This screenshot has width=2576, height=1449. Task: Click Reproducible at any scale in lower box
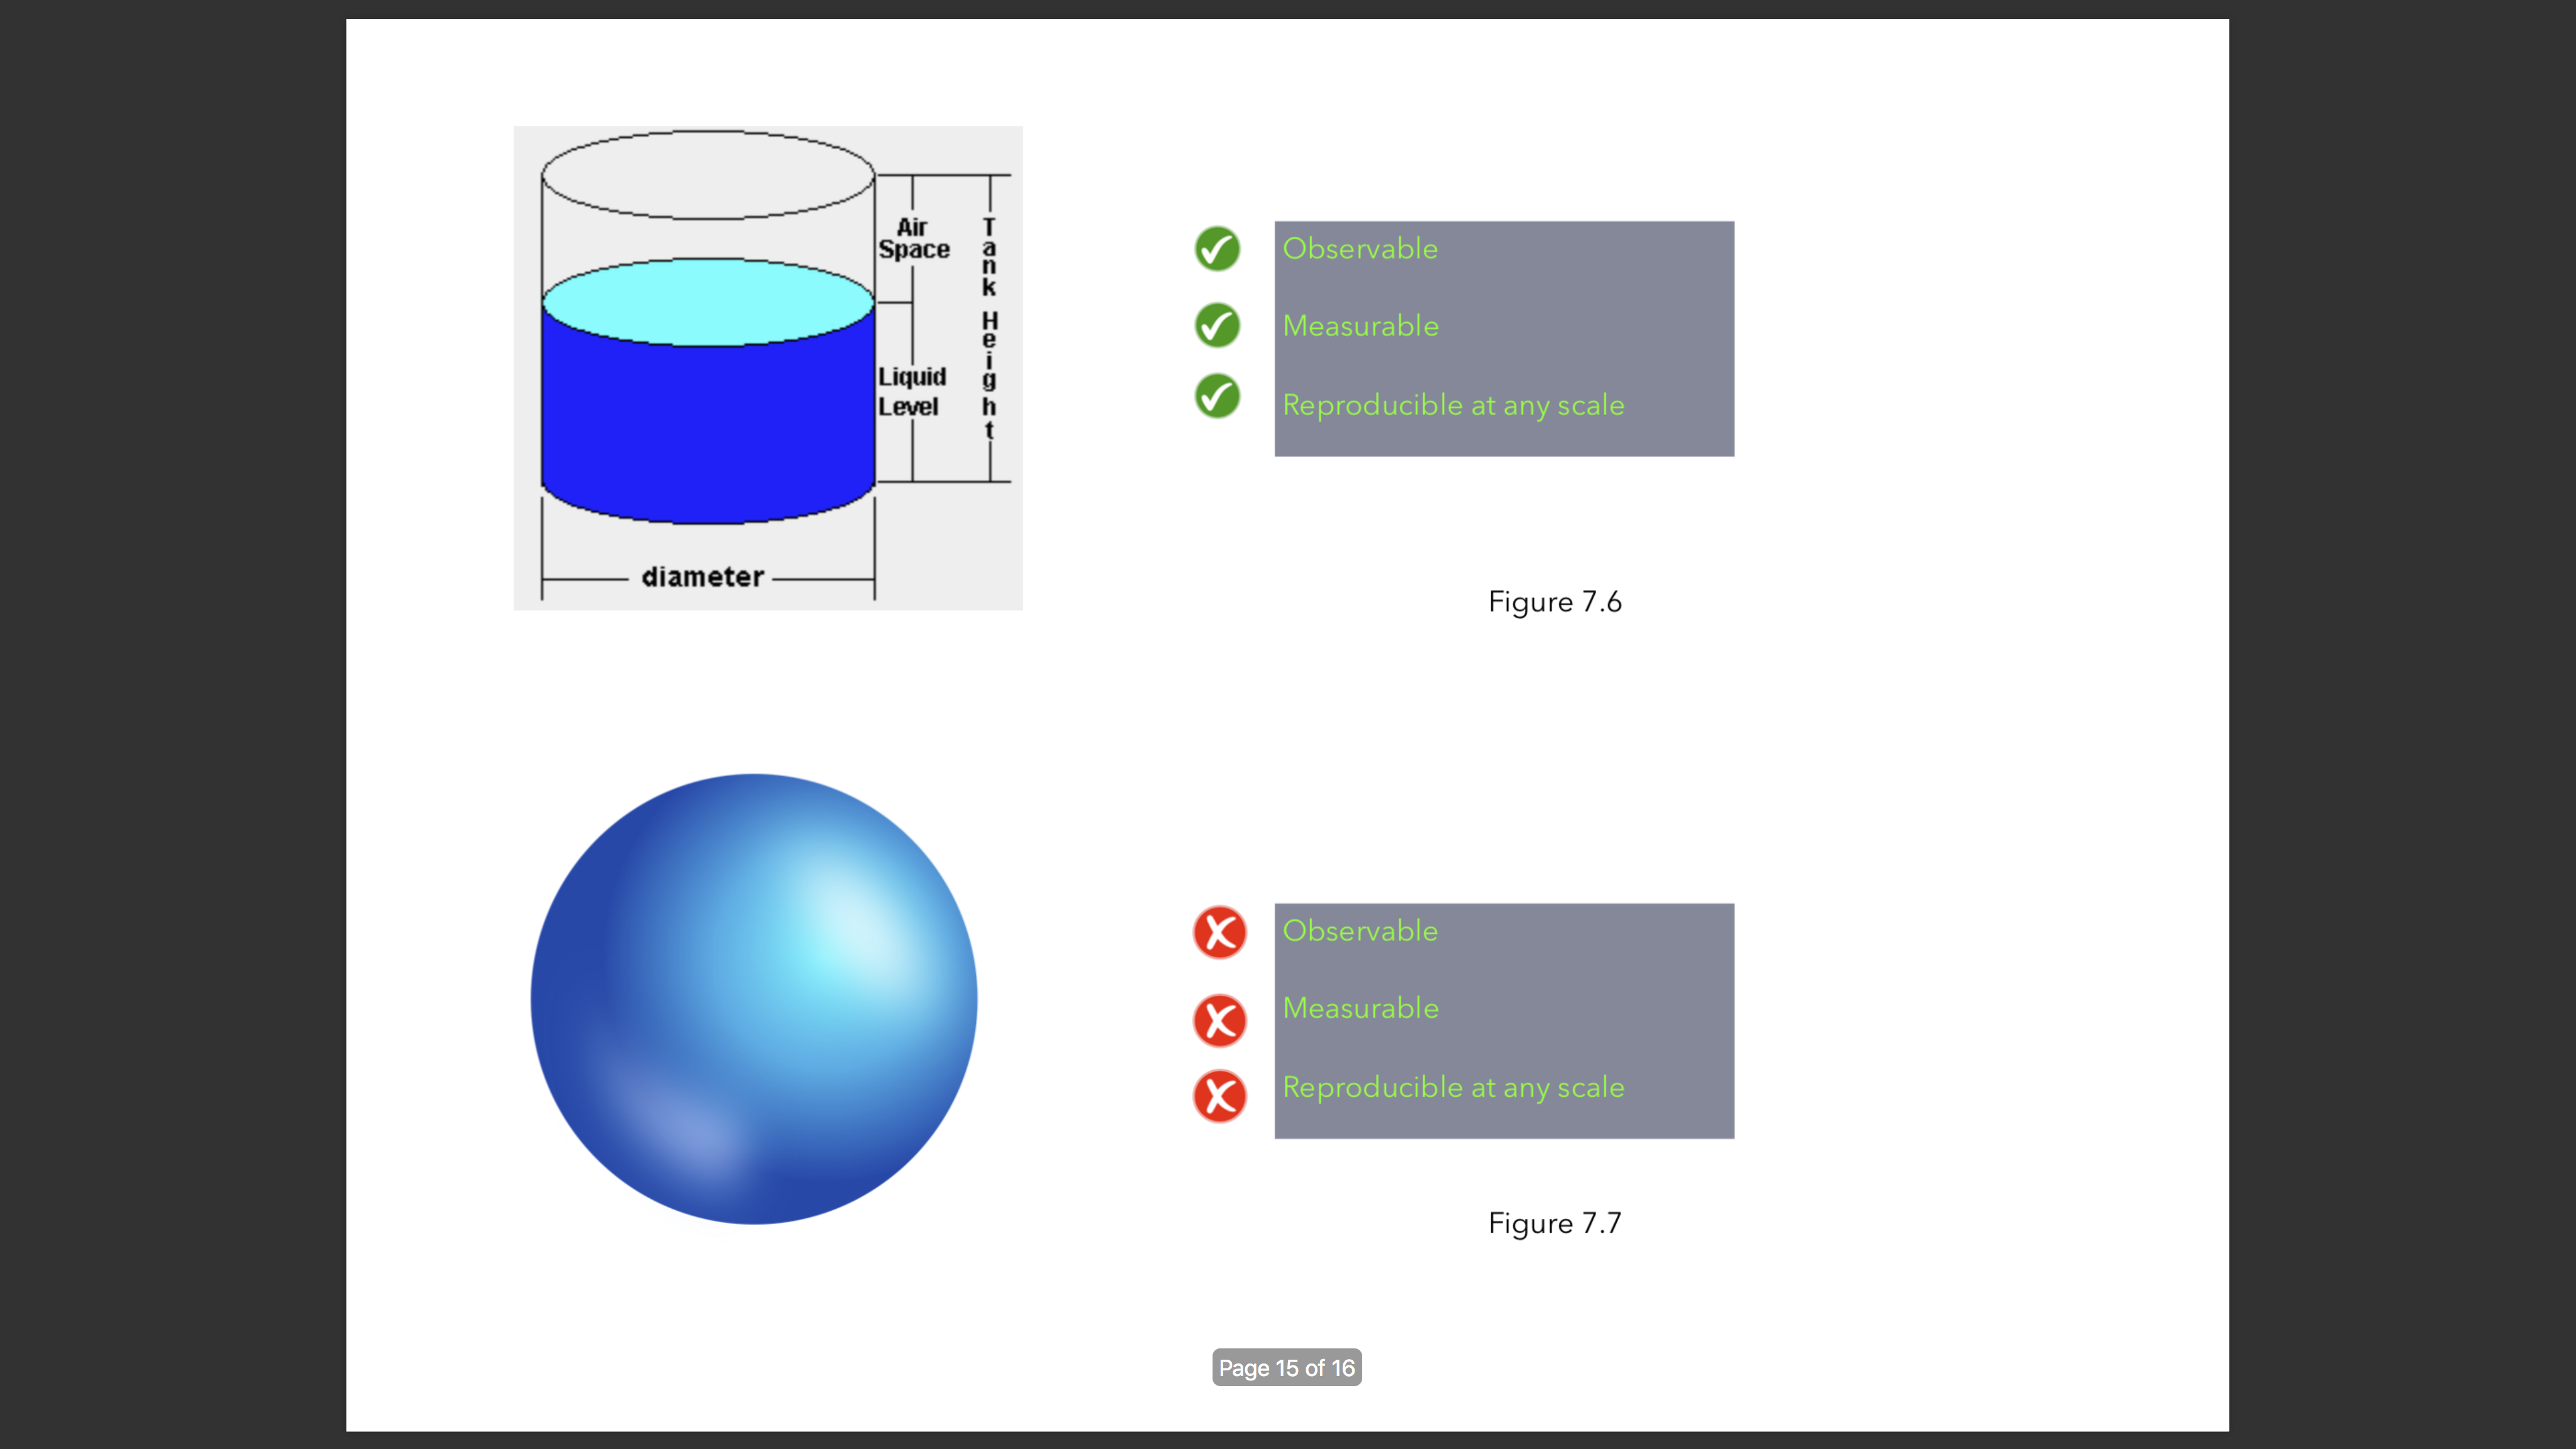tap(1453, 1087)
